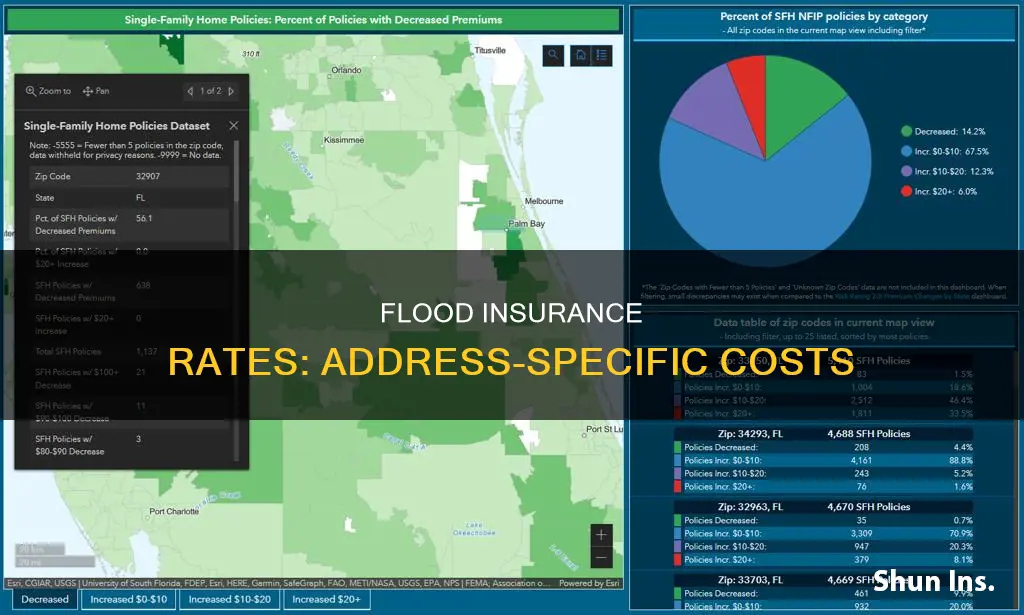Go to next popup feature

[231, 91]
